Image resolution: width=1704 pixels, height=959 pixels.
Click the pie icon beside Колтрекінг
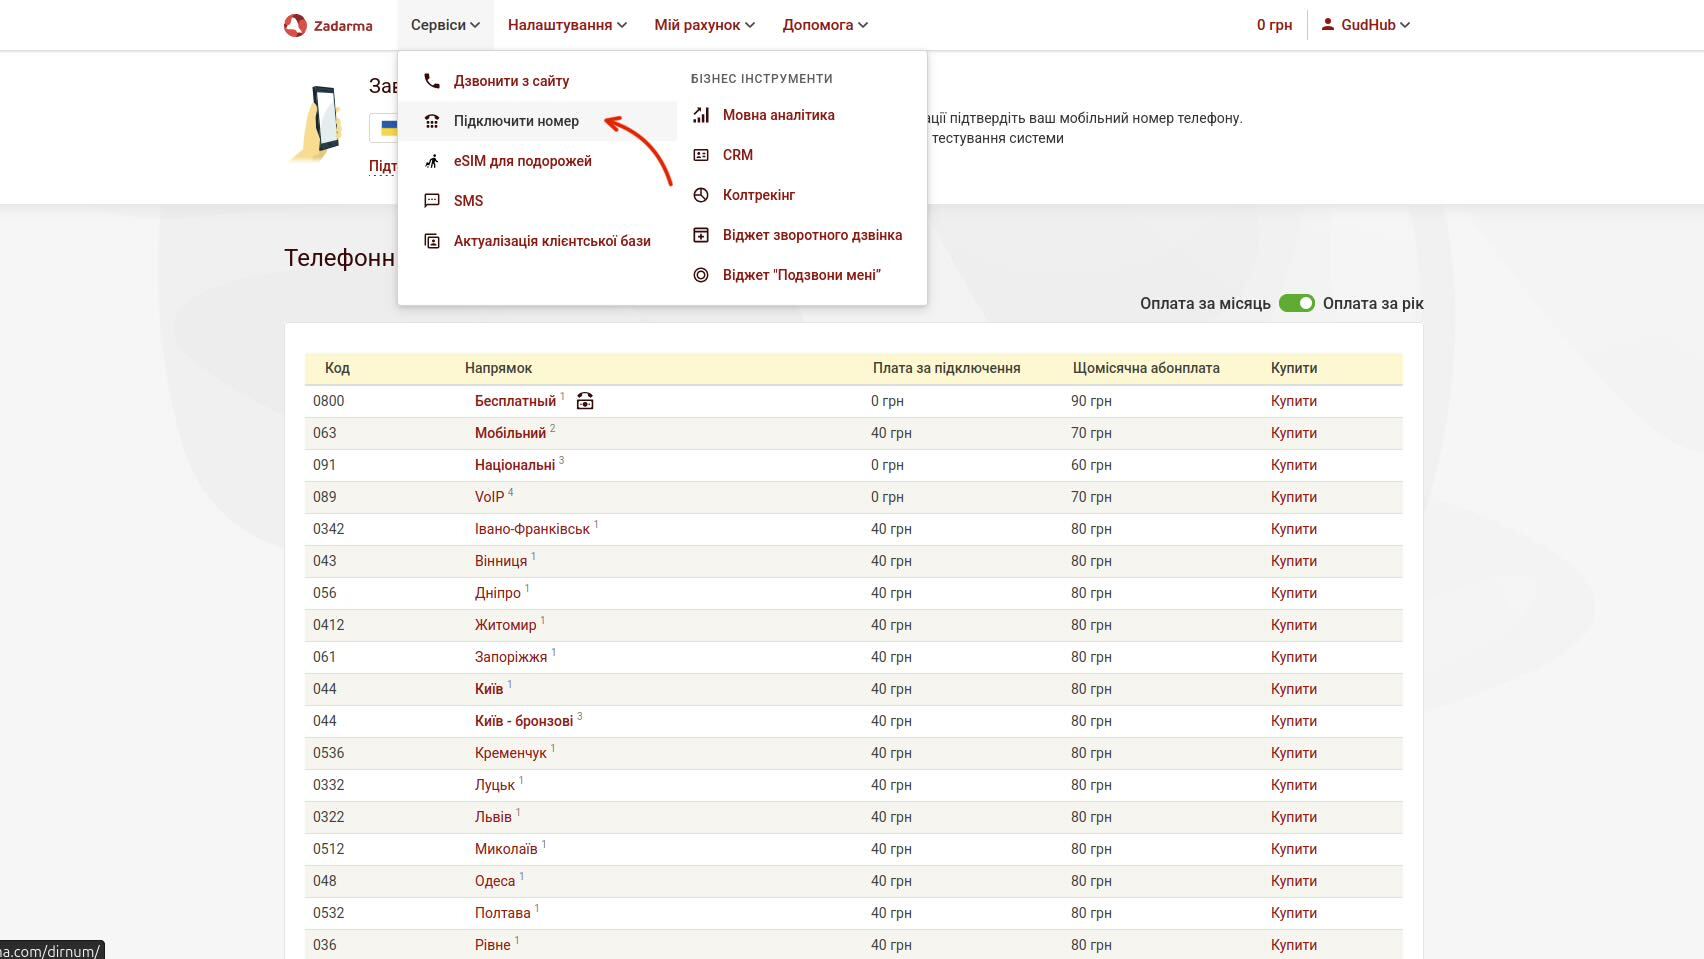click(x=701, y=195)
